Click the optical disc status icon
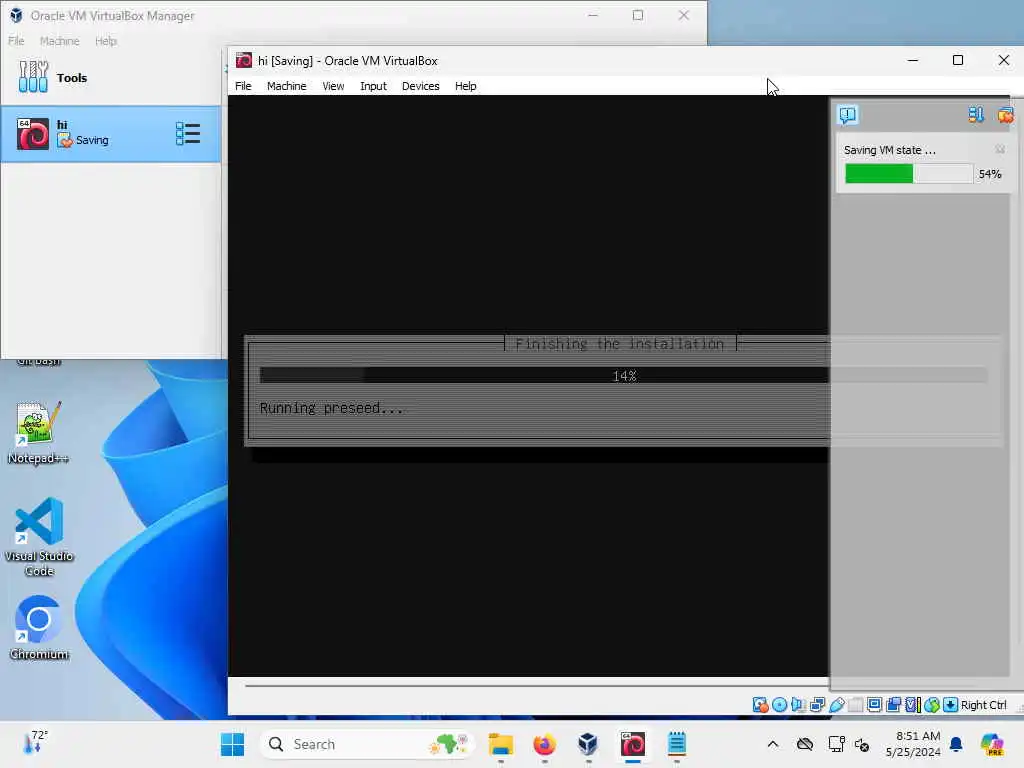 pos(779,705)
